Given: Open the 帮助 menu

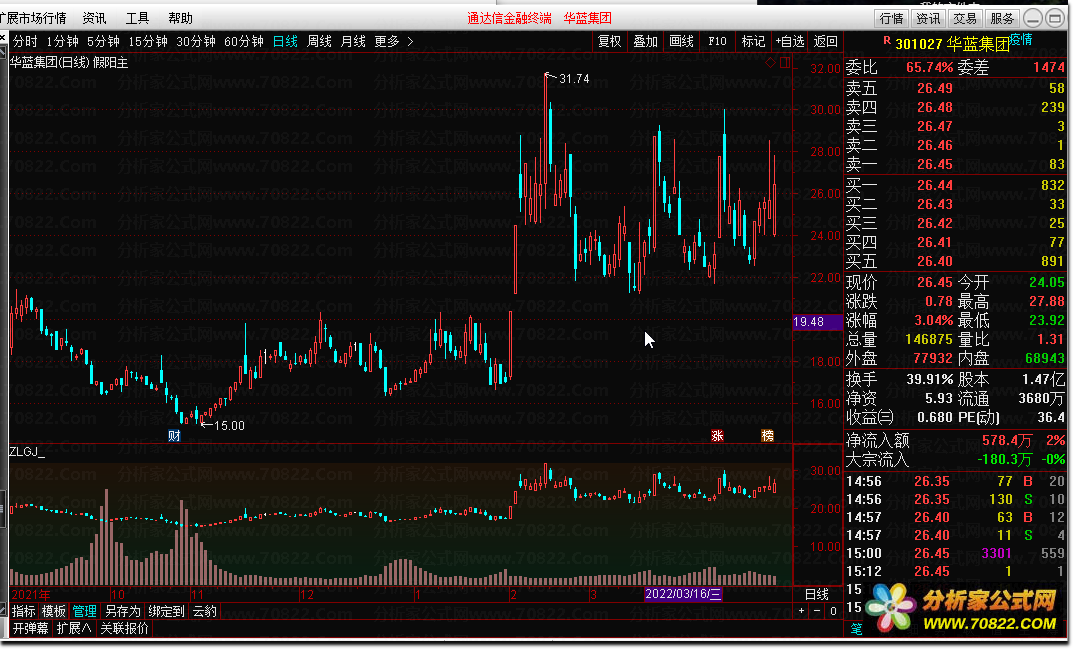Looking at the screenshot, I should (181, 18).
